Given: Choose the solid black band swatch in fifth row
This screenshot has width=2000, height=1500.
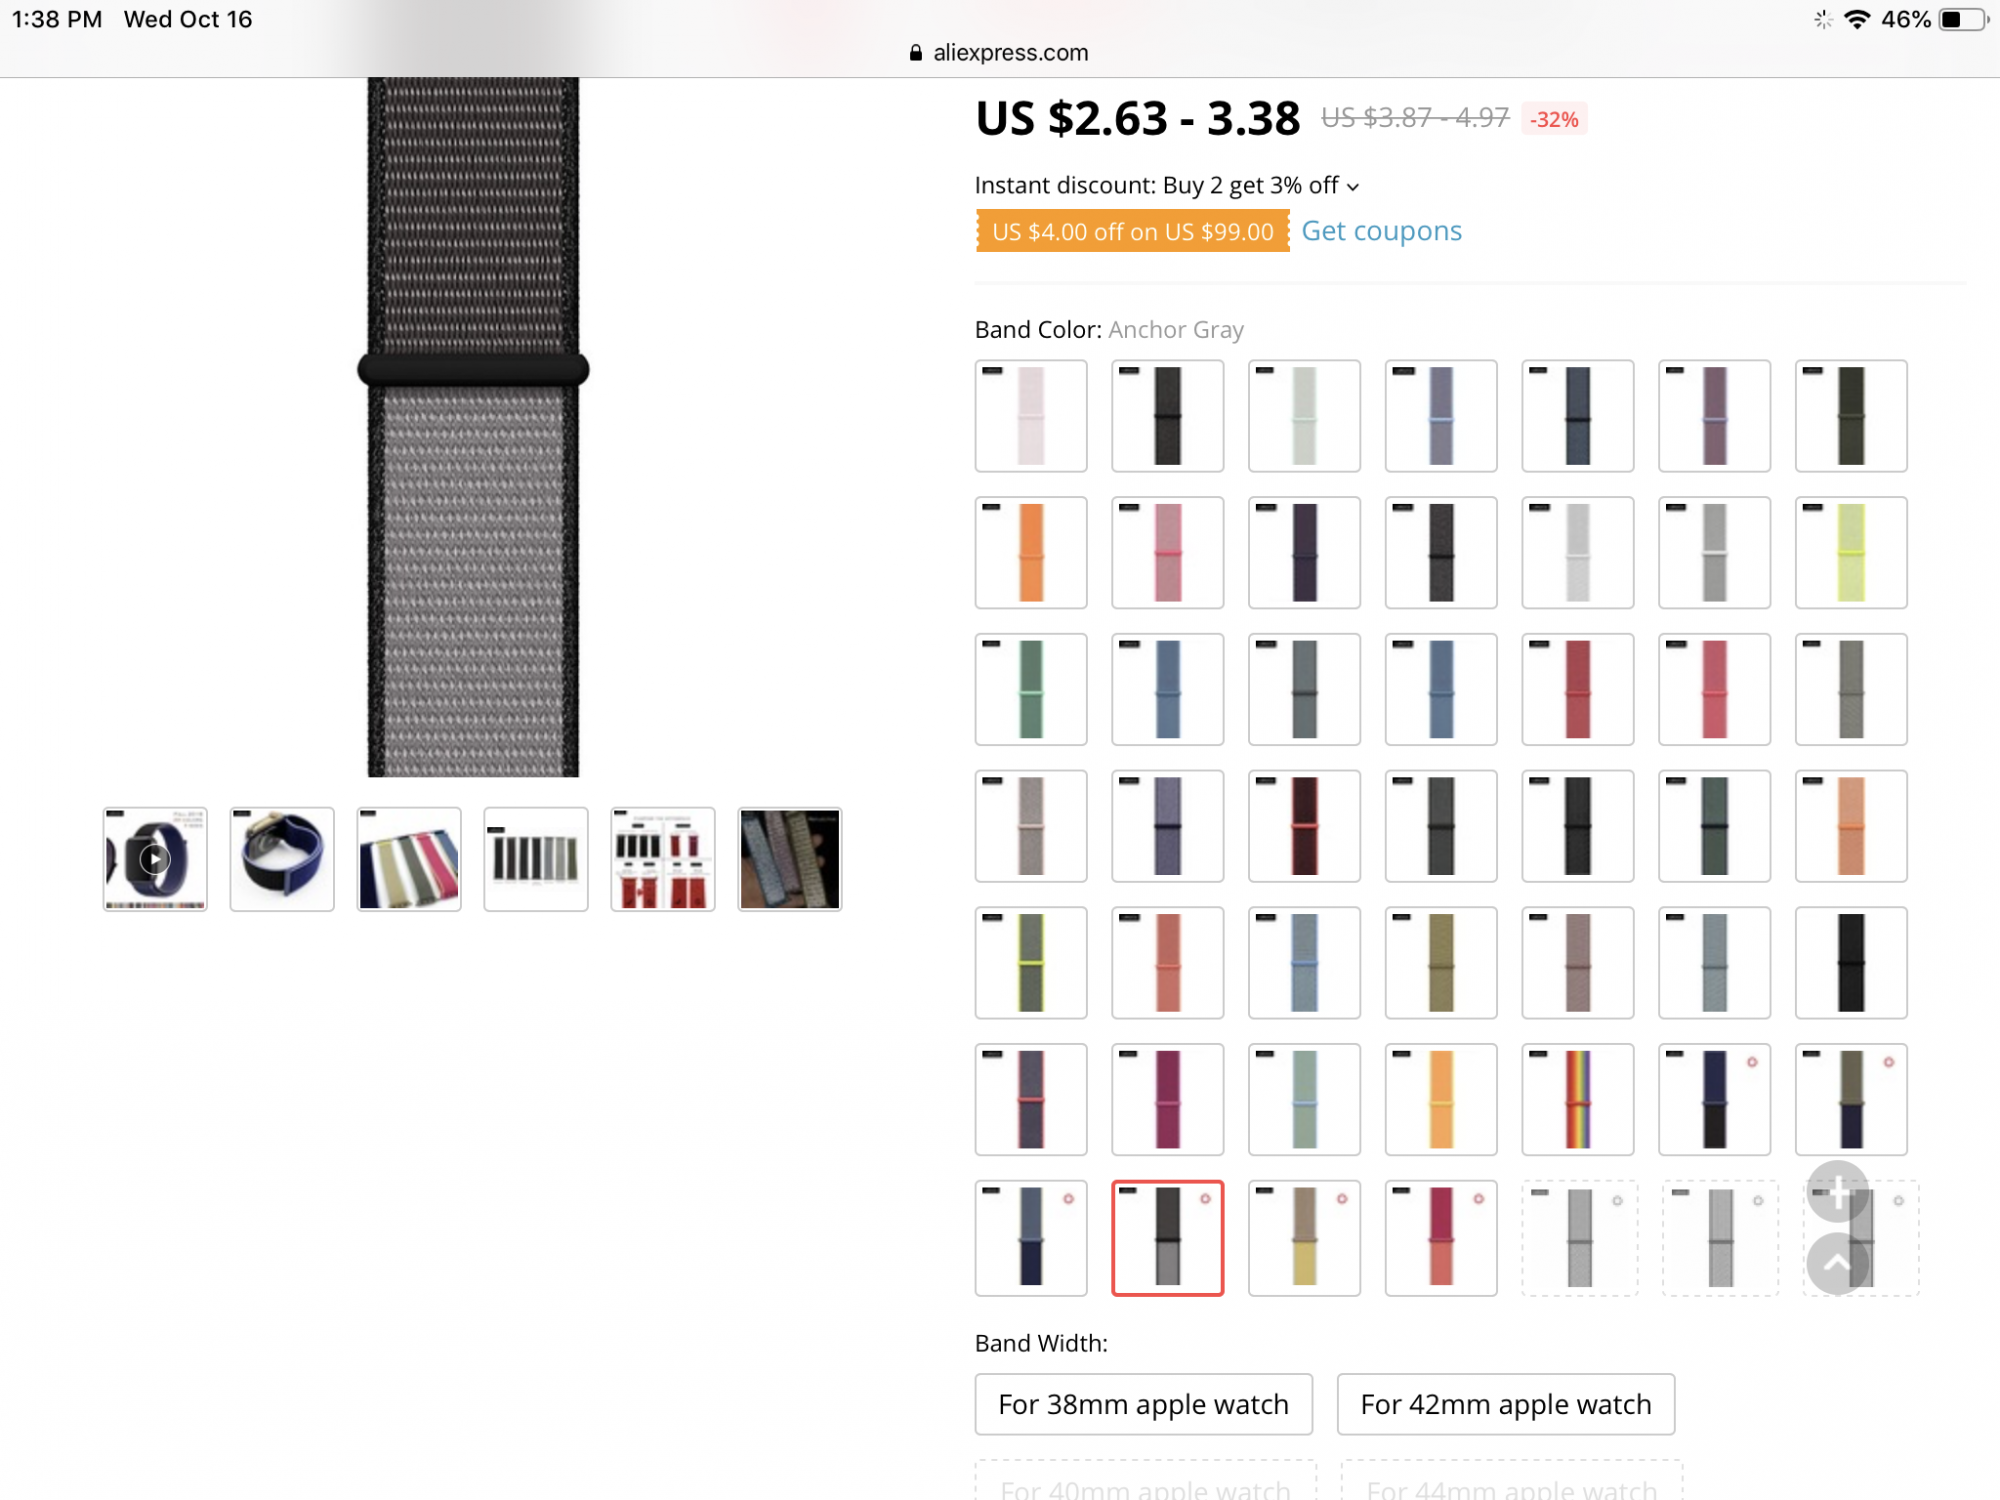Looking at the screenshot, I should tap(1851, 962).
